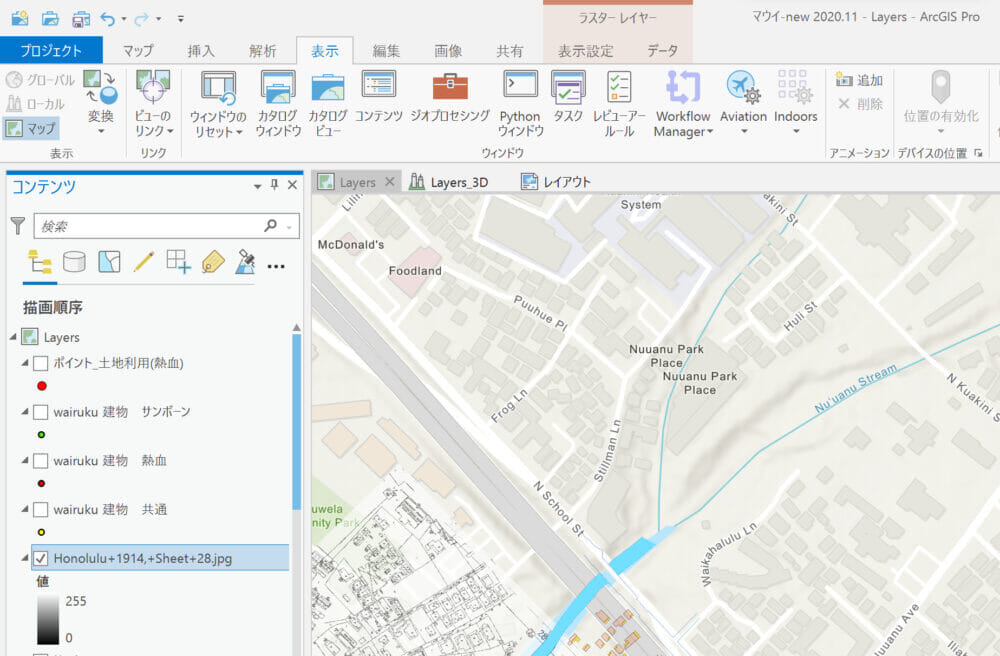Image resolution: width=1000 pixels, height=656 pixels.
Task: Open the Project (プロジェクト) tab
Action: tap(51, 50)
